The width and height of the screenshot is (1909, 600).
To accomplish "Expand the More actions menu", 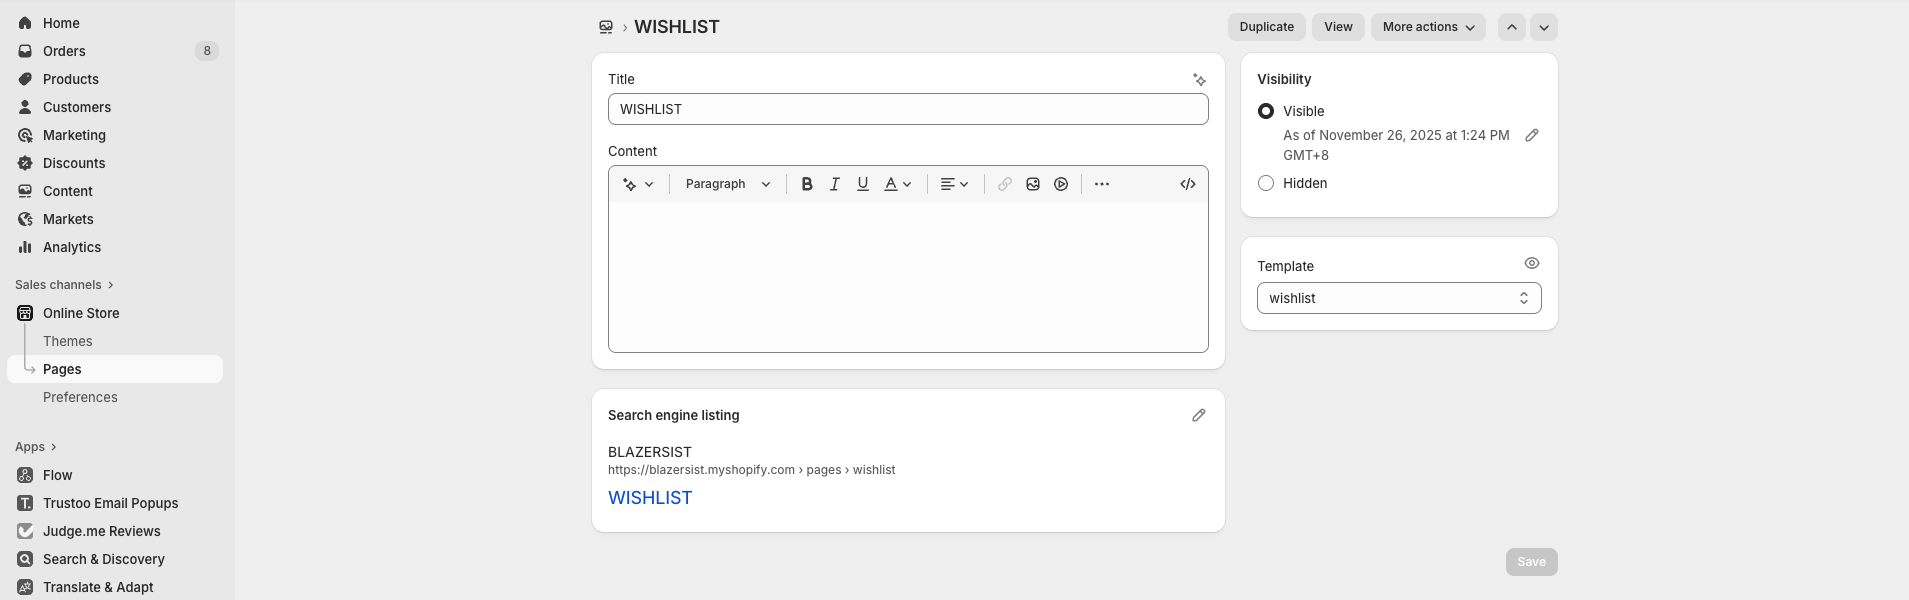I will coord(1427,27).
